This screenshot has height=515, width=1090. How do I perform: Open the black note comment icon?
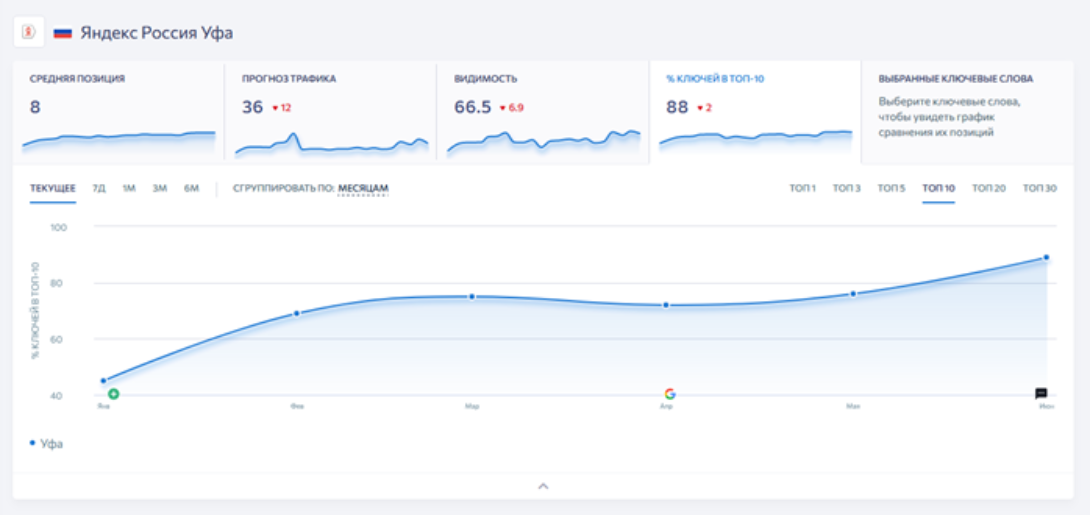tap(1041, 393)
